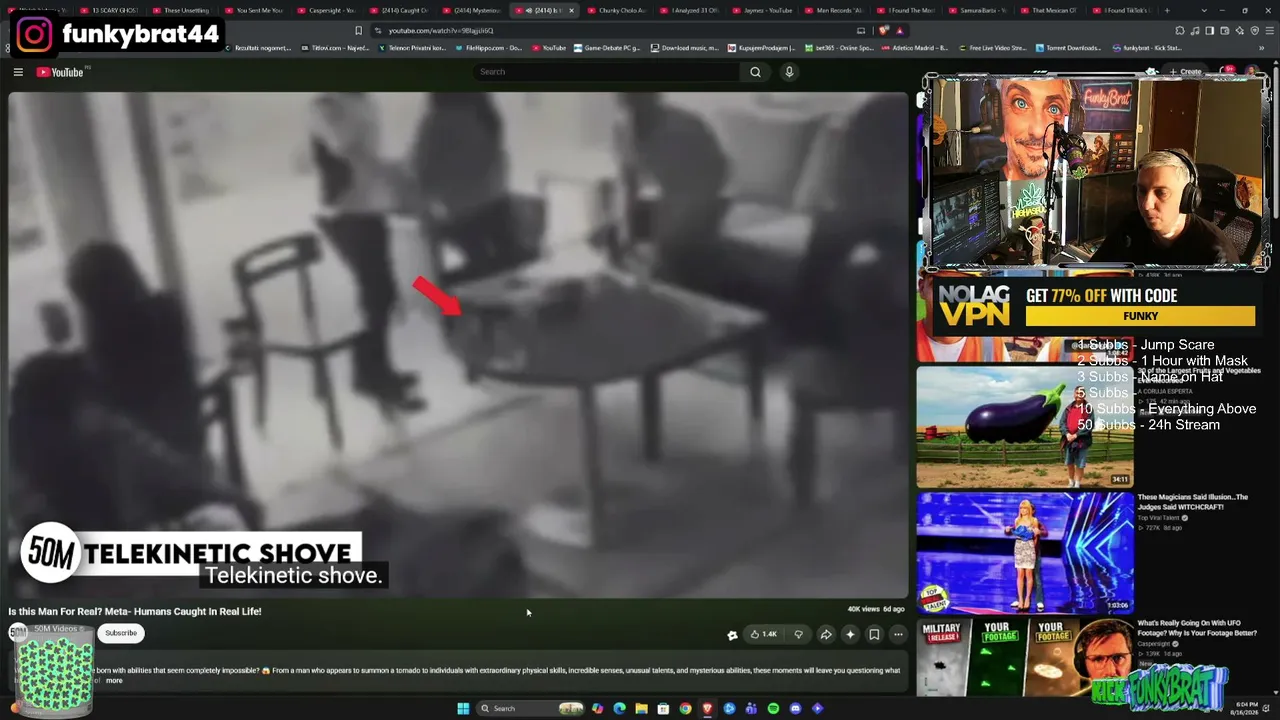Switch to the '13 SCARY GHOST' tab
The width and height of the screenshot is (1280, 720).
coord(109,10)
